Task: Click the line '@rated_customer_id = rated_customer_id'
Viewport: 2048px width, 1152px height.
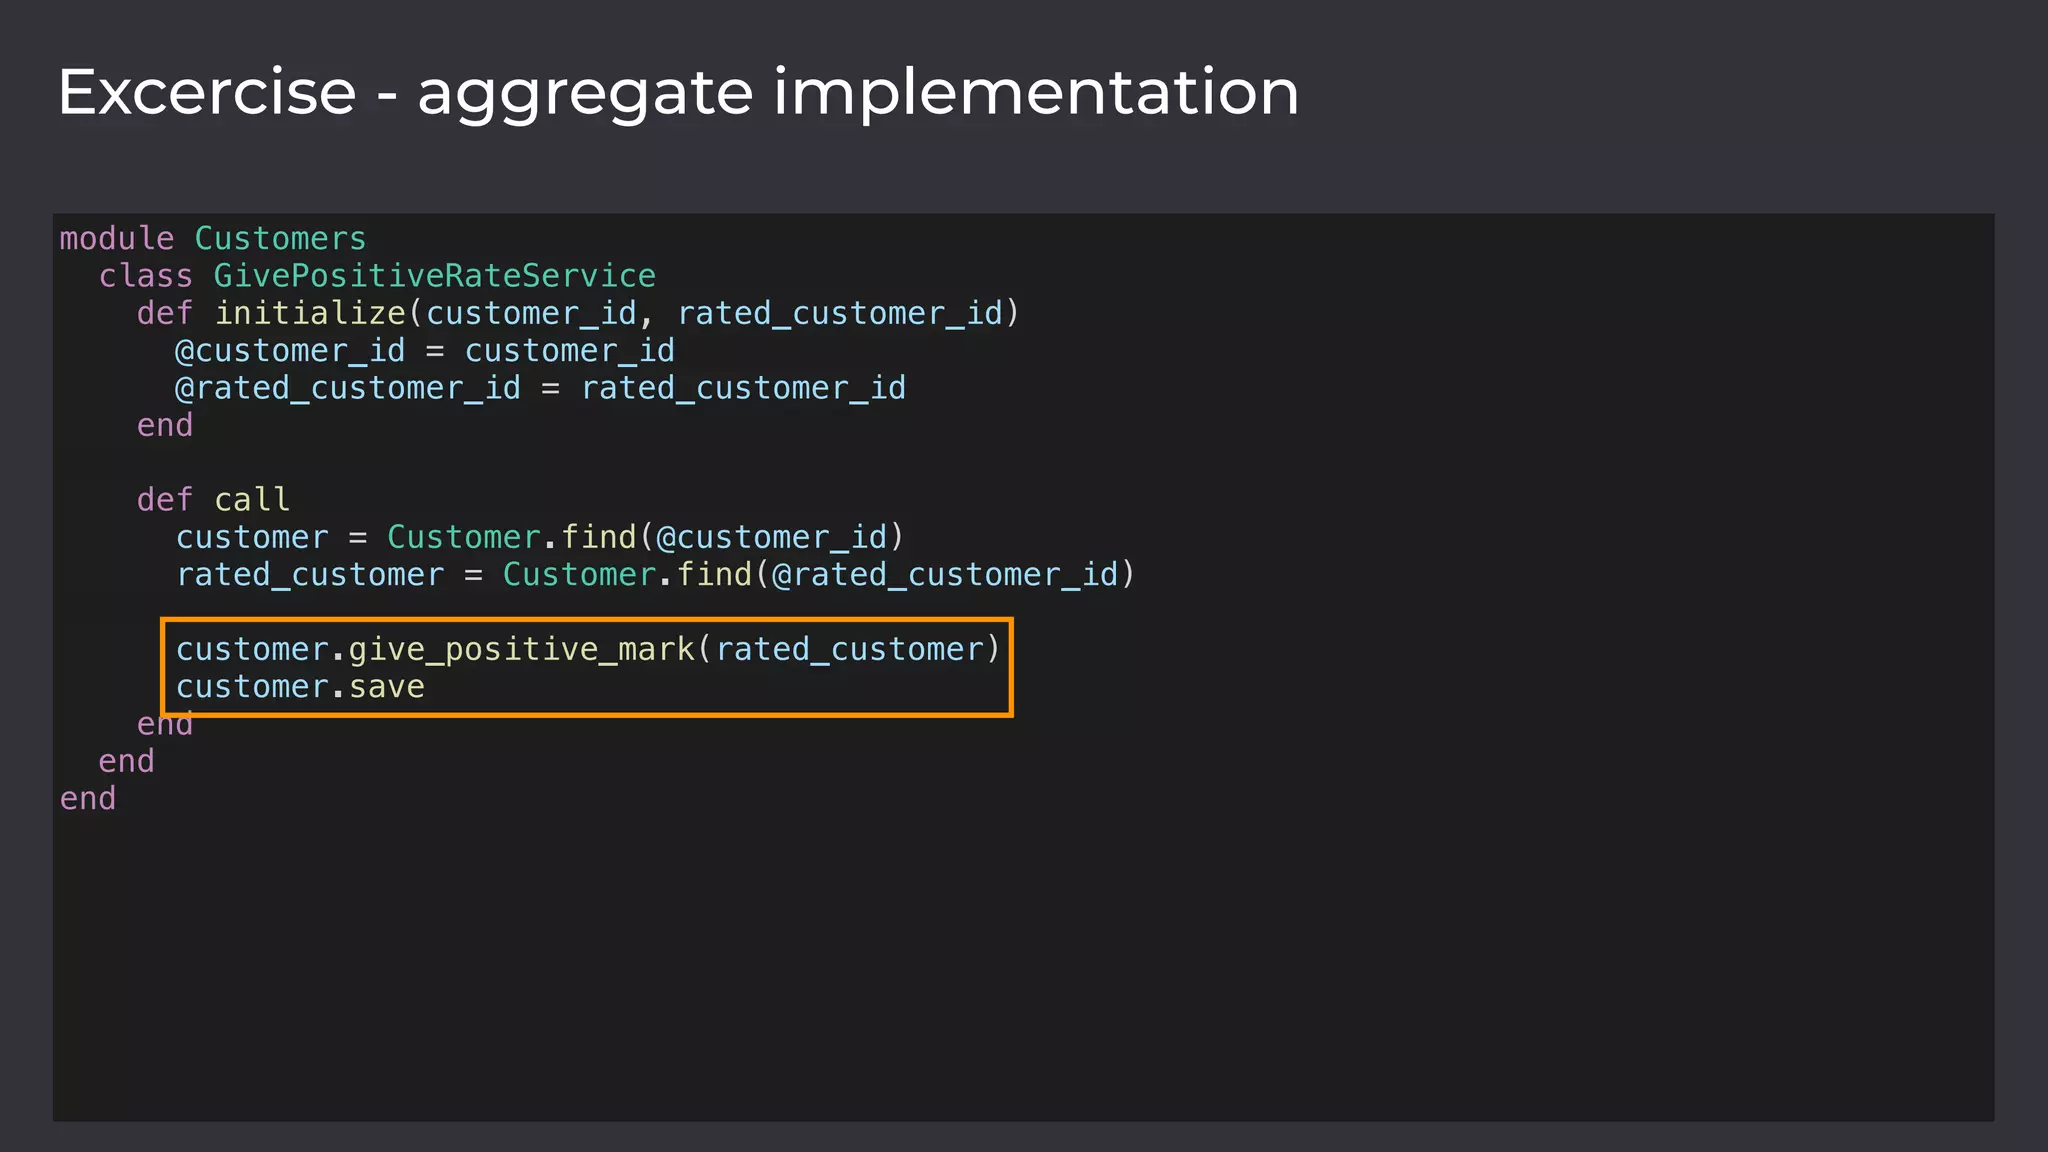Action: (x=541, y=388)
